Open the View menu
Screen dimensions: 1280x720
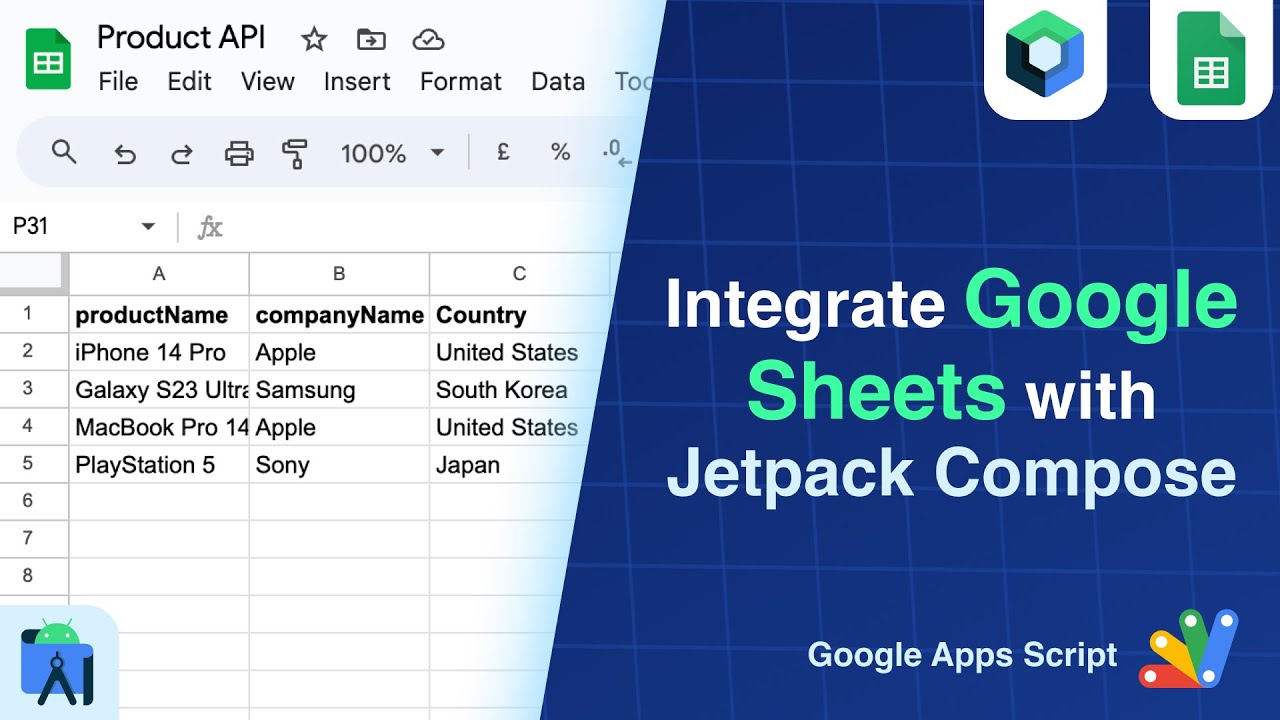(268, 82)
